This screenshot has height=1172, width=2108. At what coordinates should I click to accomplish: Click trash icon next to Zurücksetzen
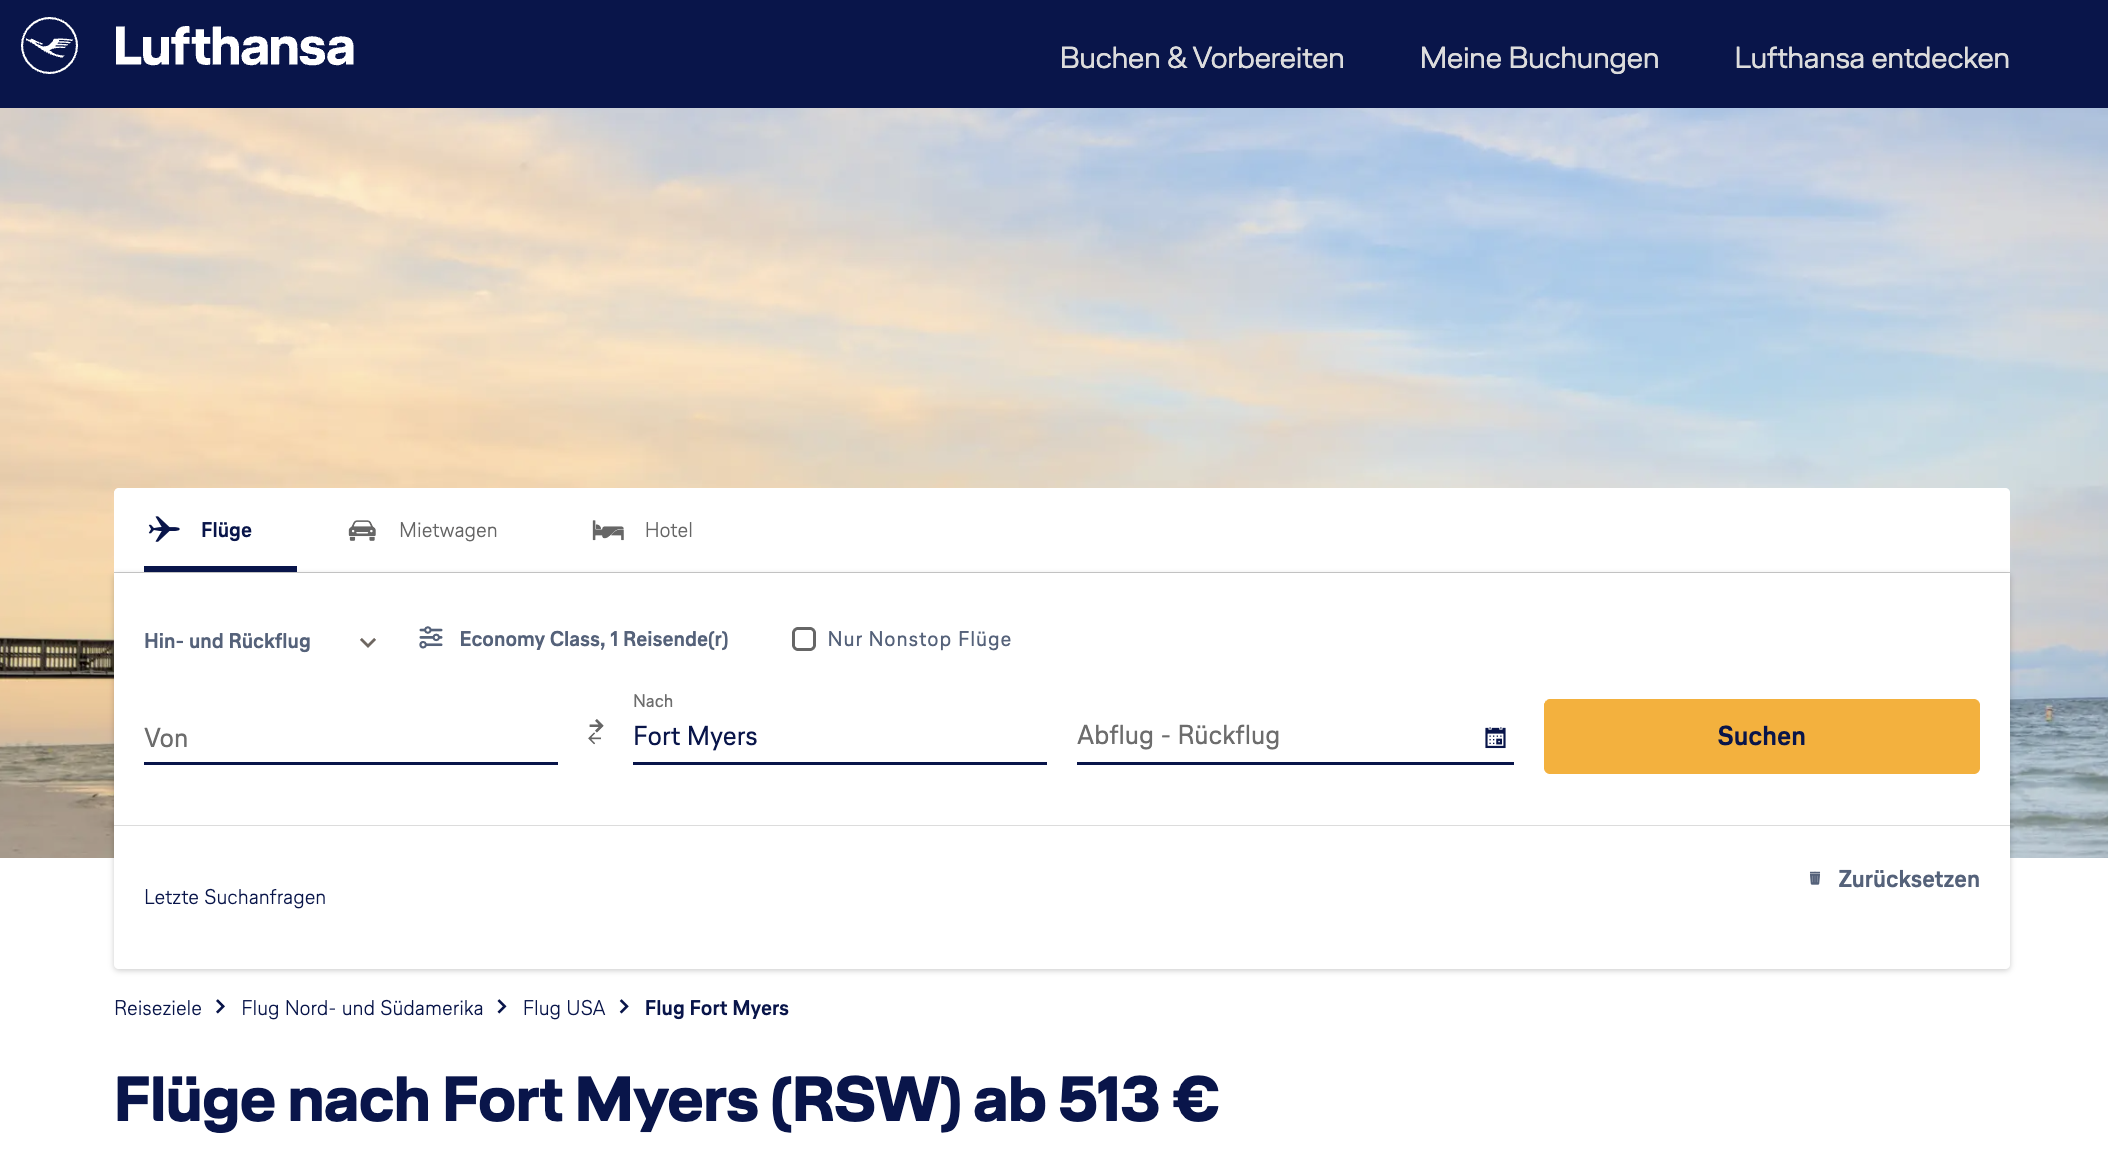tap(1815, 878)
